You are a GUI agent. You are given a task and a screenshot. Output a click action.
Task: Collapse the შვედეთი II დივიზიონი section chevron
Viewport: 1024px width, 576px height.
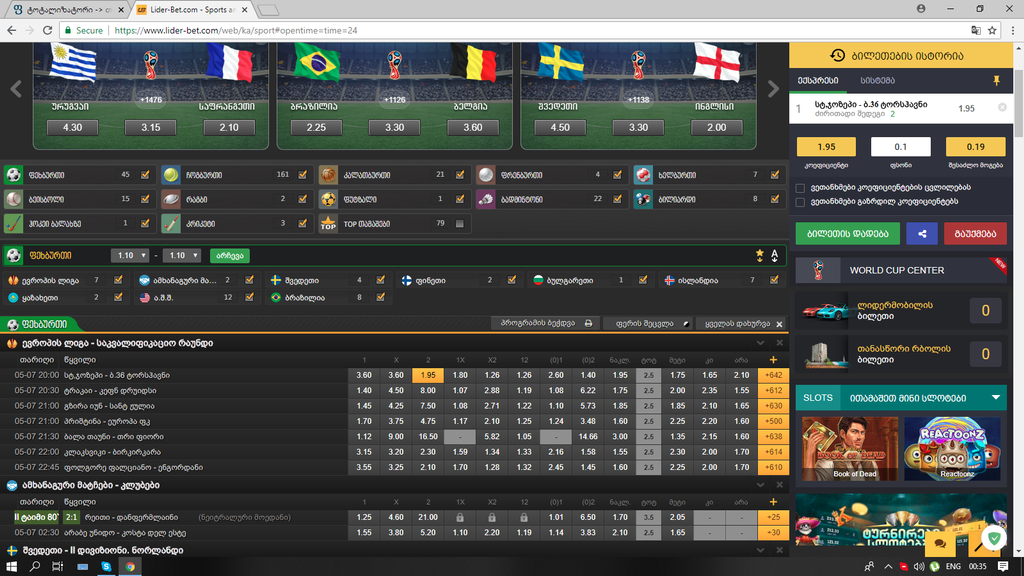coord(760,550)
